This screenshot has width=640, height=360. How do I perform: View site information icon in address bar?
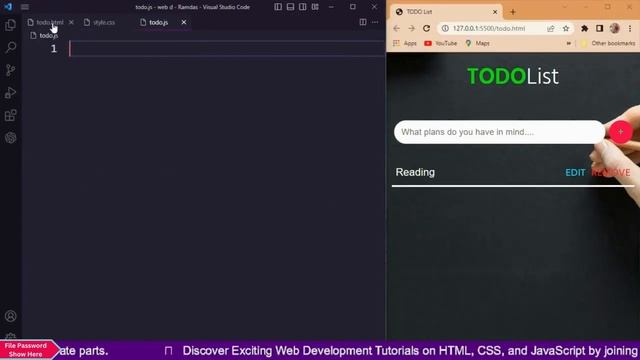coord(445,28)
